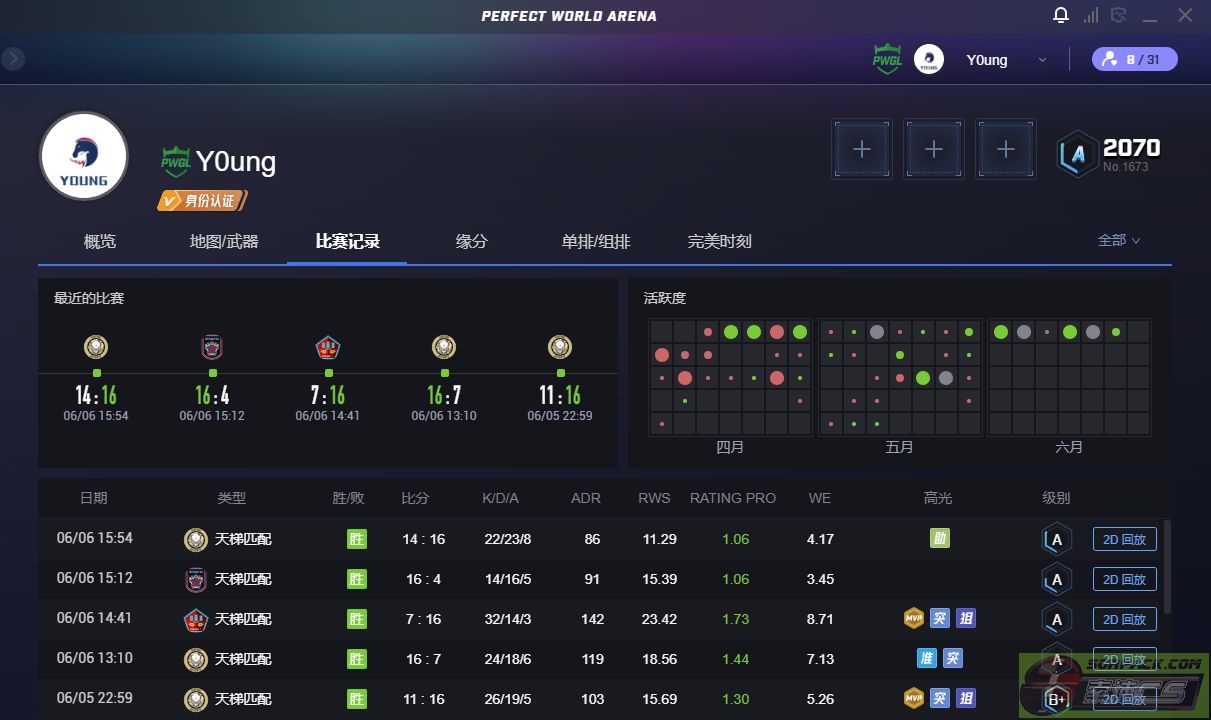Image resolution: width=1211 pixels, height=720 pixels.
Task: Open the 全部 filter dropdown
Action: point(1119,240)
